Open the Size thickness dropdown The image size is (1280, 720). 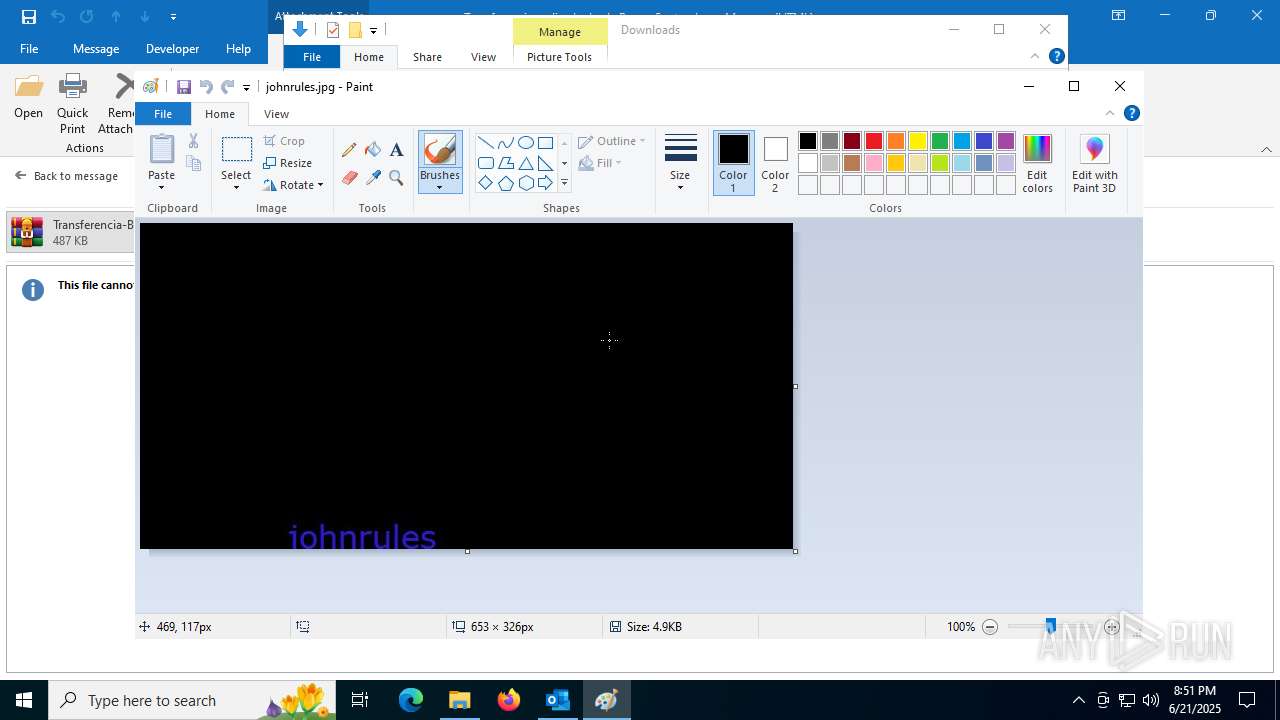point(680,163)
